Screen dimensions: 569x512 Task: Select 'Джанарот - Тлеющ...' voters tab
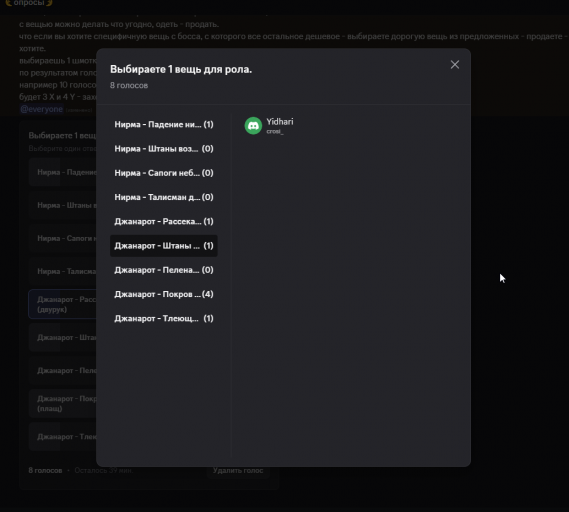coord(164,319)
